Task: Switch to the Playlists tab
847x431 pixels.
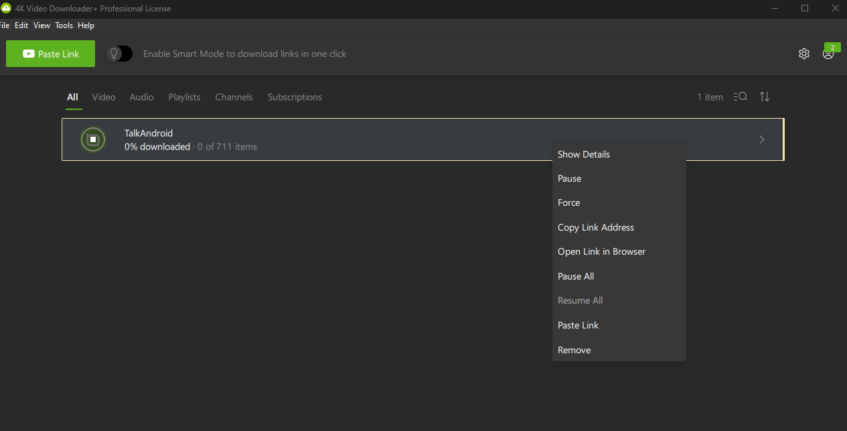Action: coord(184,97)
